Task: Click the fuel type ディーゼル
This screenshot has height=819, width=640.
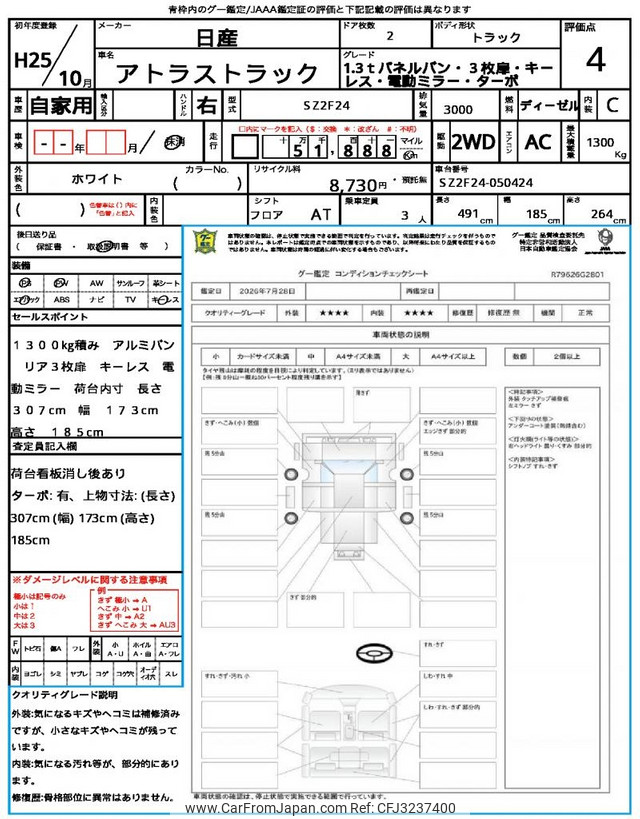Action: pyautogui.click(x=549, y=106)
